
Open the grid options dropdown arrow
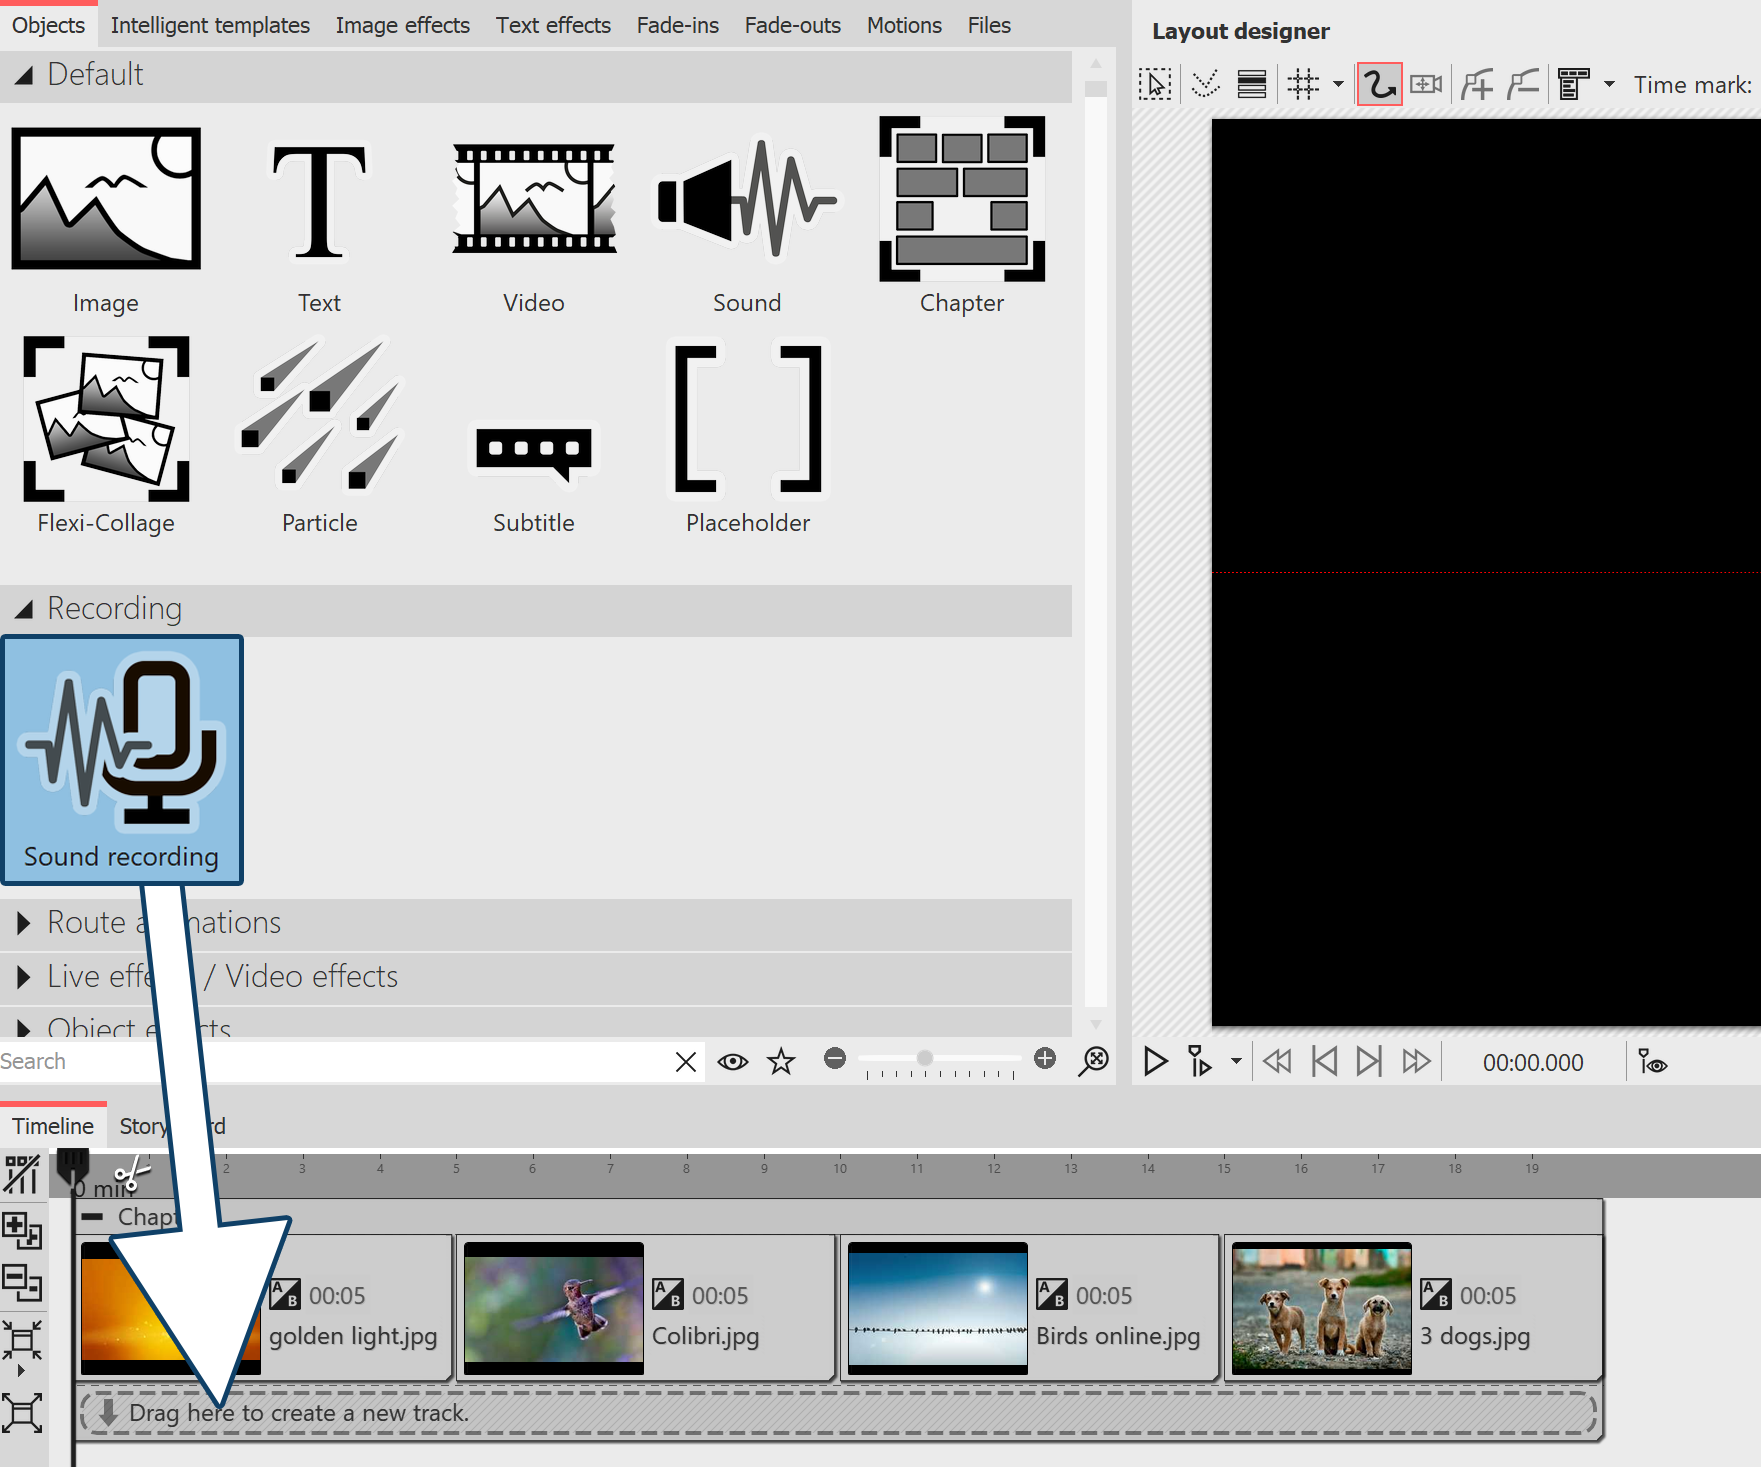tap(1338, 85)
